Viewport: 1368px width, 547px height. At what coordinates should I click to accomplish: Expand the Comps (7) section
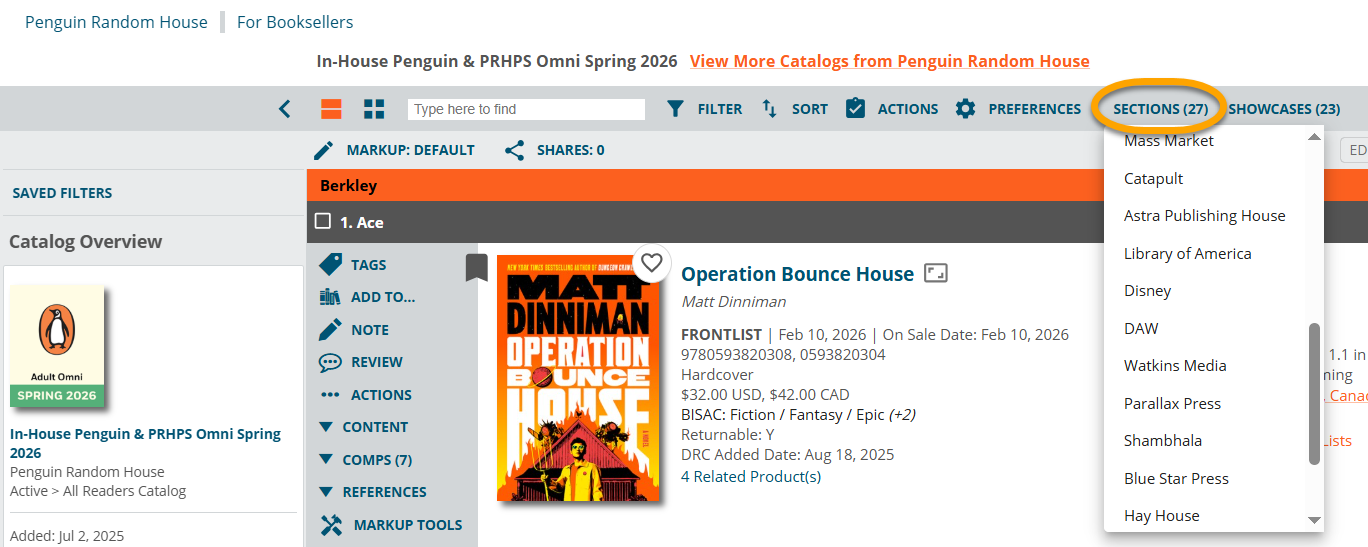[366, 460]
